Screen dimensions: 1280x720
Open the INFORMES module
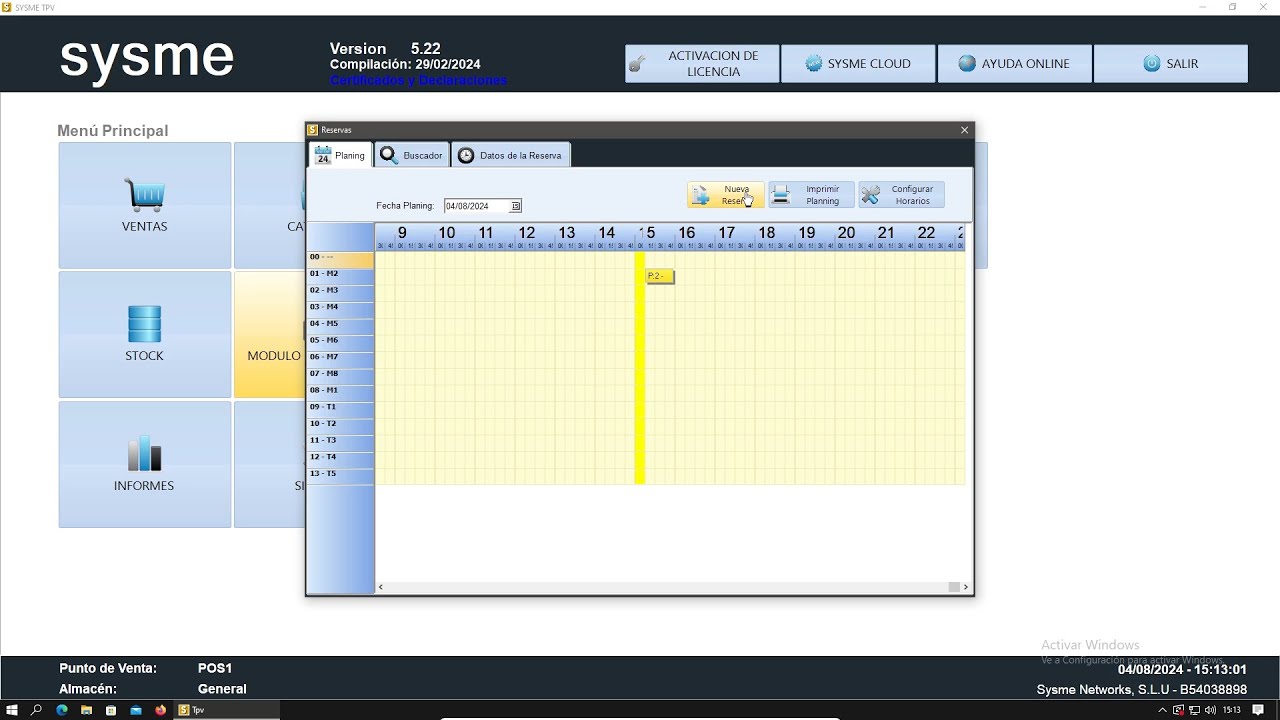coord(145,464)
